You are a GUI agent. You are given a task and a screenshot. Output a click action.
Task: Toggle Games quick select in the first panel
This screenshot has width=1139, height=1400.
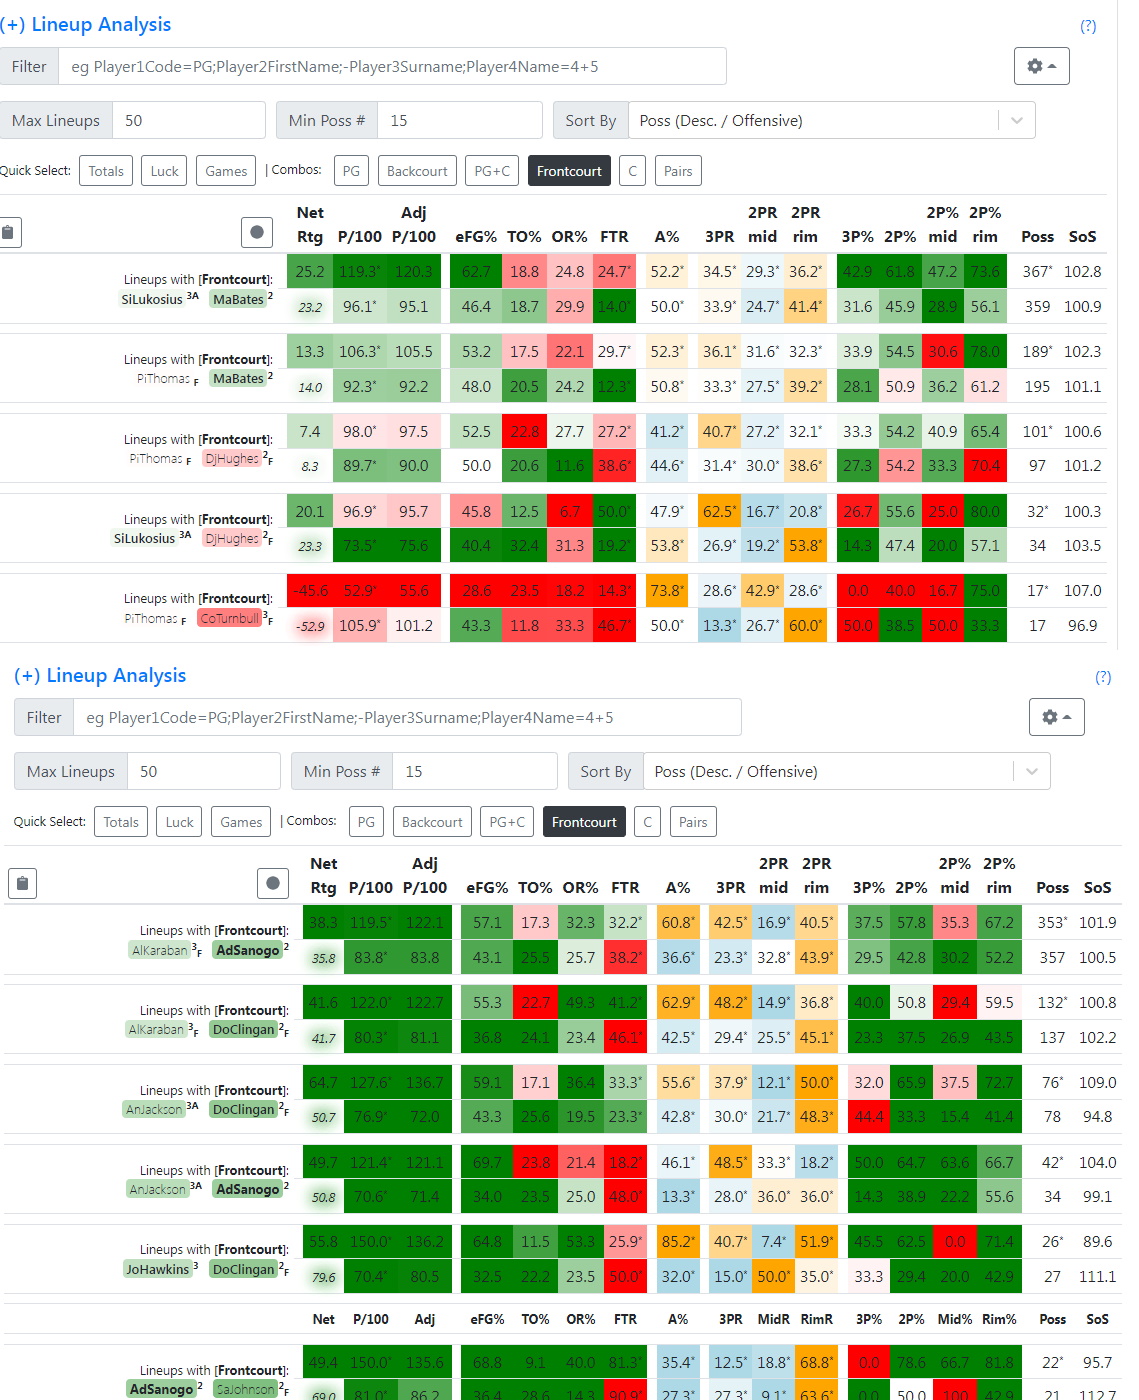pyautogui.click(x=226, y=171)
